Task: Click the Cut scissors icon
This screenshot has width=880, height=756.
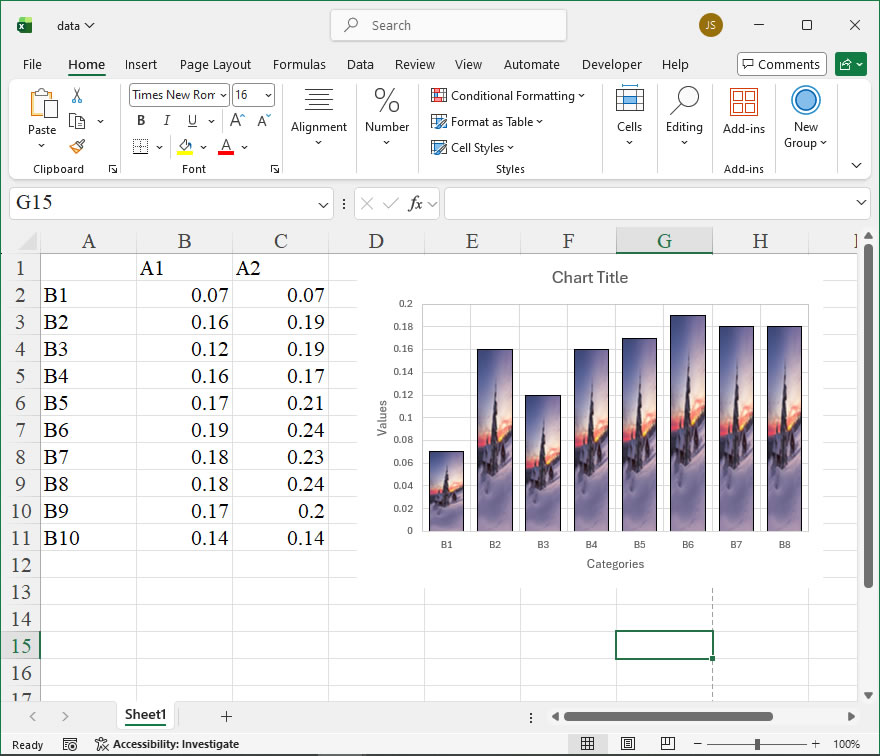Action: [x=77, y=96]
